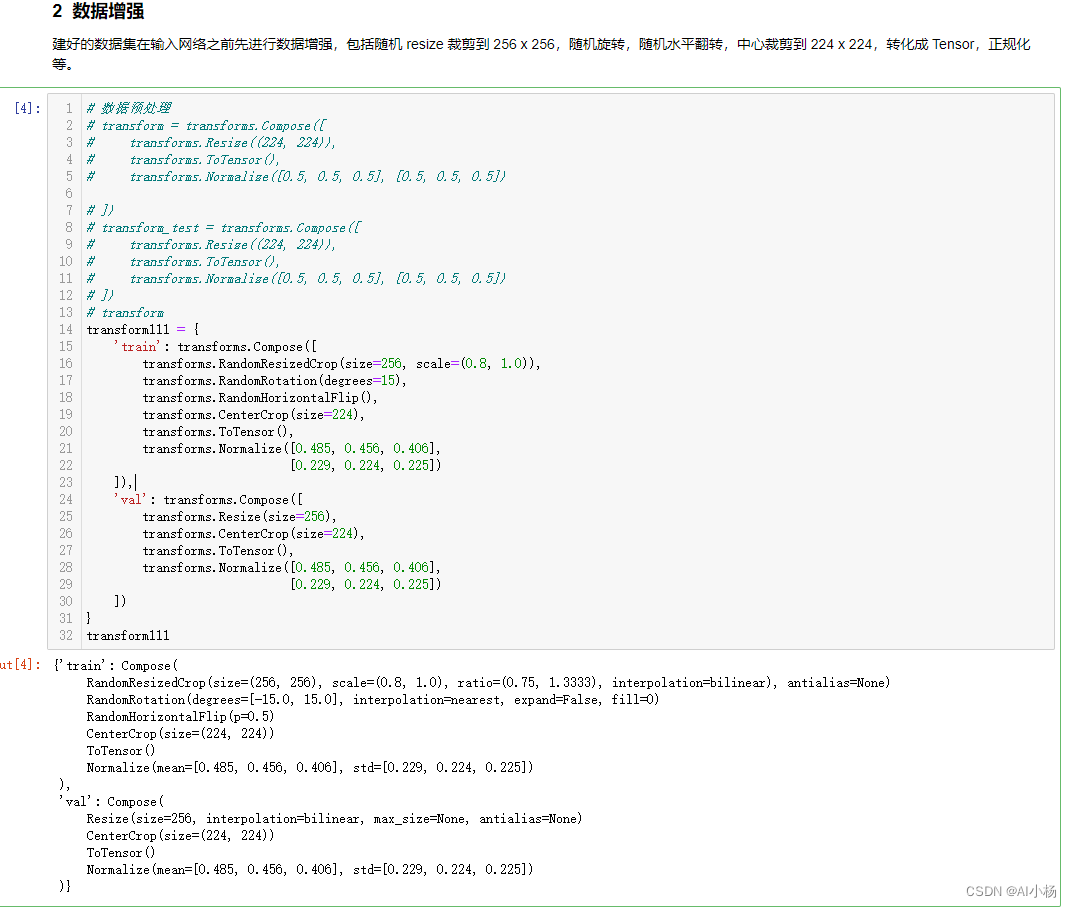Click line 28 Normalize mean values
The height and width of the screenshot is (907, 1072).
pos(291,567)
